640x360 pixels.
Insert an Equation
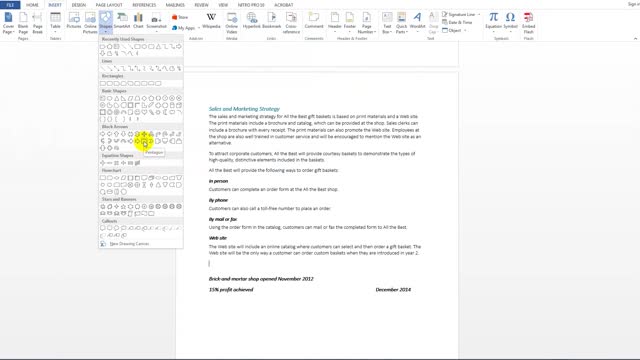[x=493, y=23]
